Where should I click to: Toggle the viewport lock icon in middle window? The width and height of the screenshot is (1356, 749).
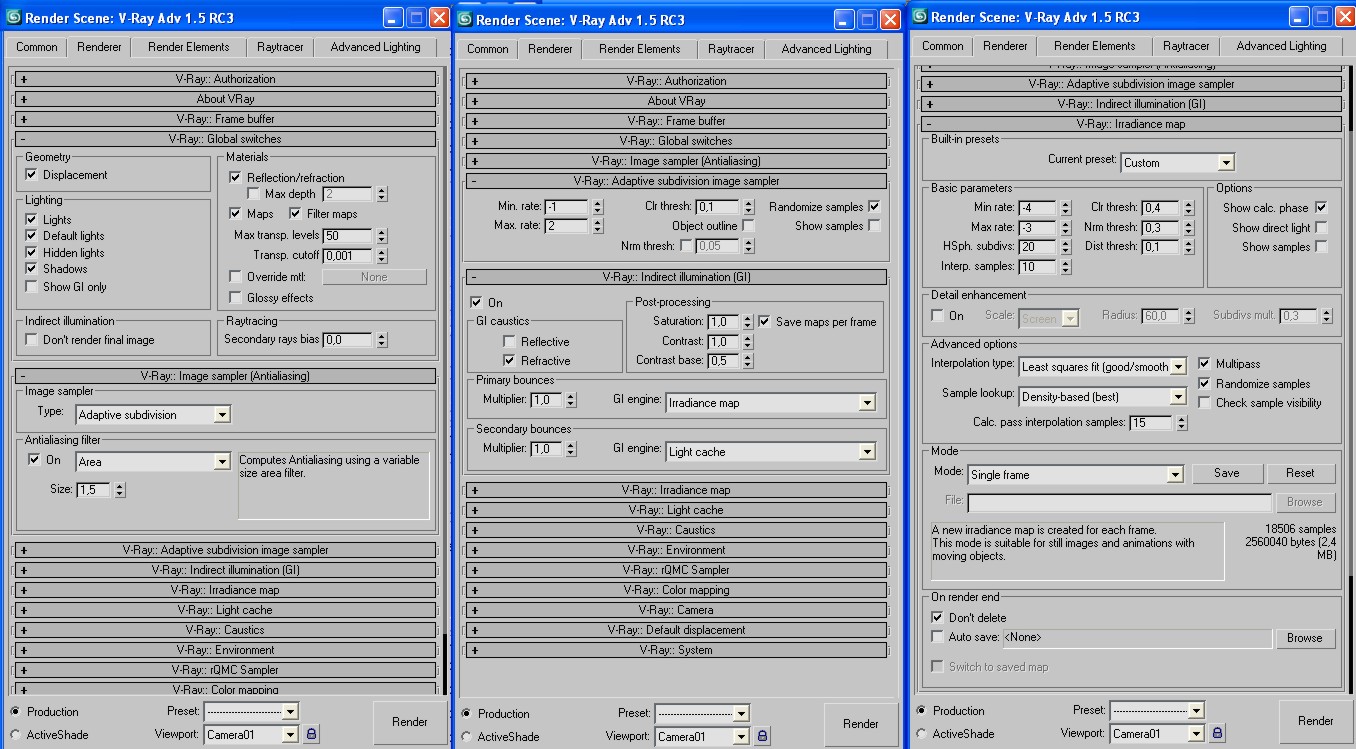[x=762, y=736]
